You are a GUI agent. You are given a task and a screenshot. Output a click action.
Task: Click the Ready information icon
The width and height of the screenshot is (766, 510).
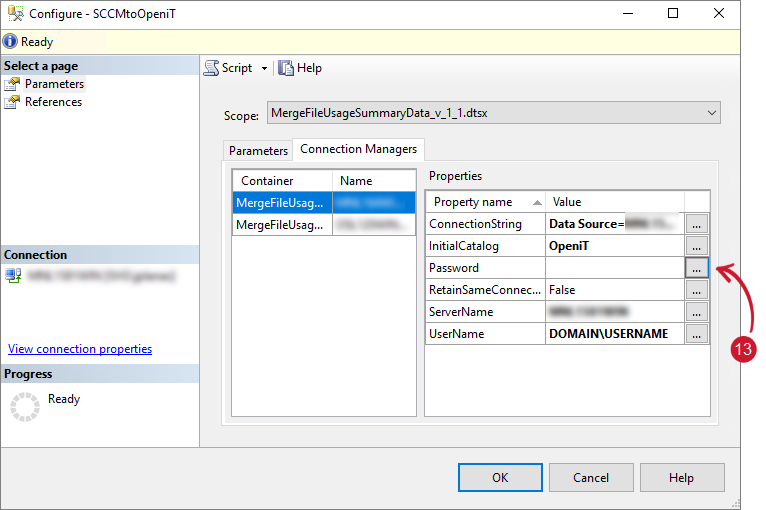pyautogui.click(x=10, y=42)
